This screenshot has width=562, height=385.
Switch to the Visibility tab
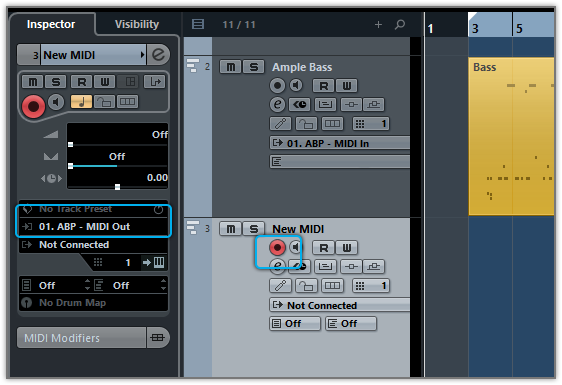137,24
